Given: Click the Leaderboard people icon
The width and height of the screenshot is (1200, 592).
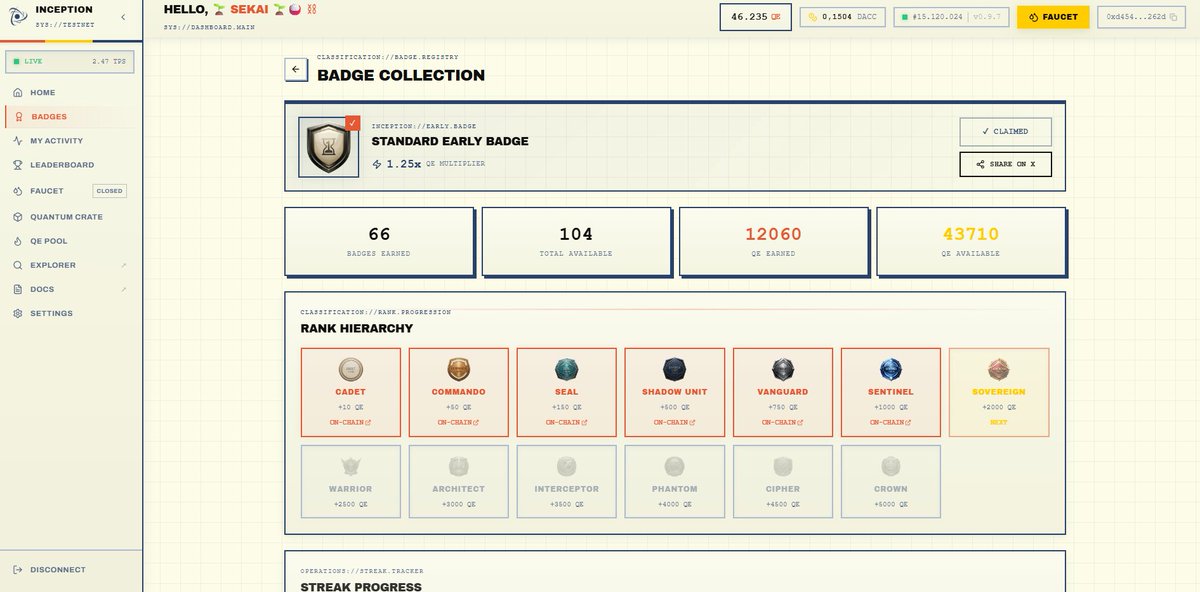Looking at the screenshot, I should click(x=18, y=165).
